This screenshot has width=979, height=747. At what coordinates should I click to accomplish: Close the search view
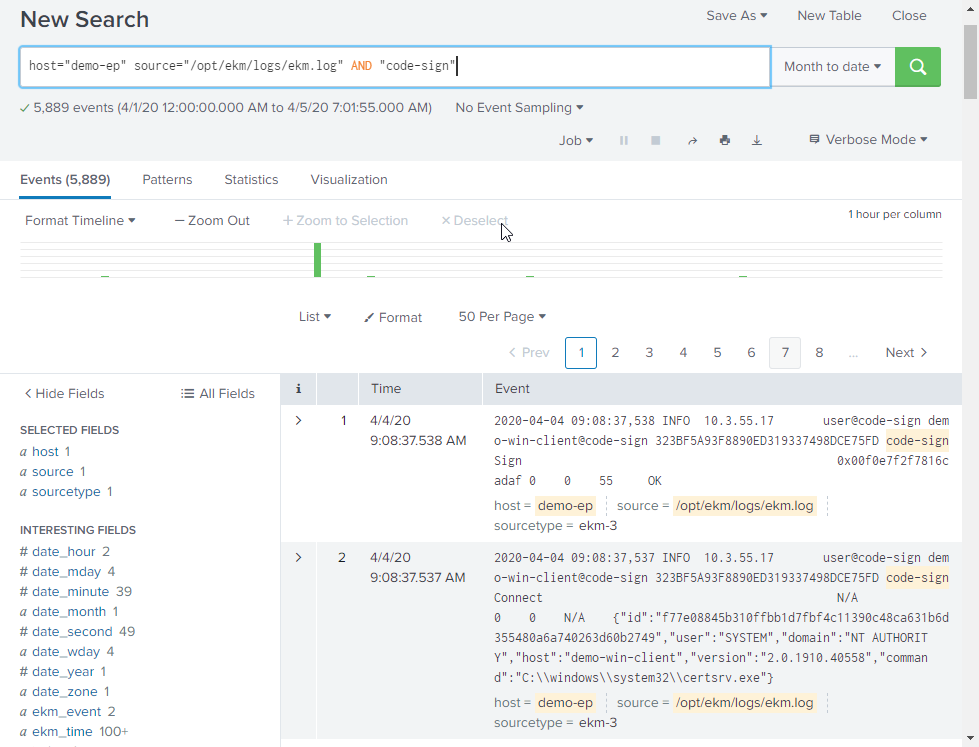pyautogui.click(x=908, y=16)
